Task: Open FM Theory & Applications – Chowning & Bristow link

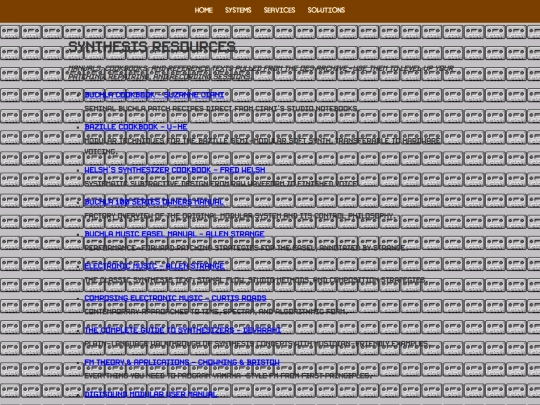Action: (182, 362)
